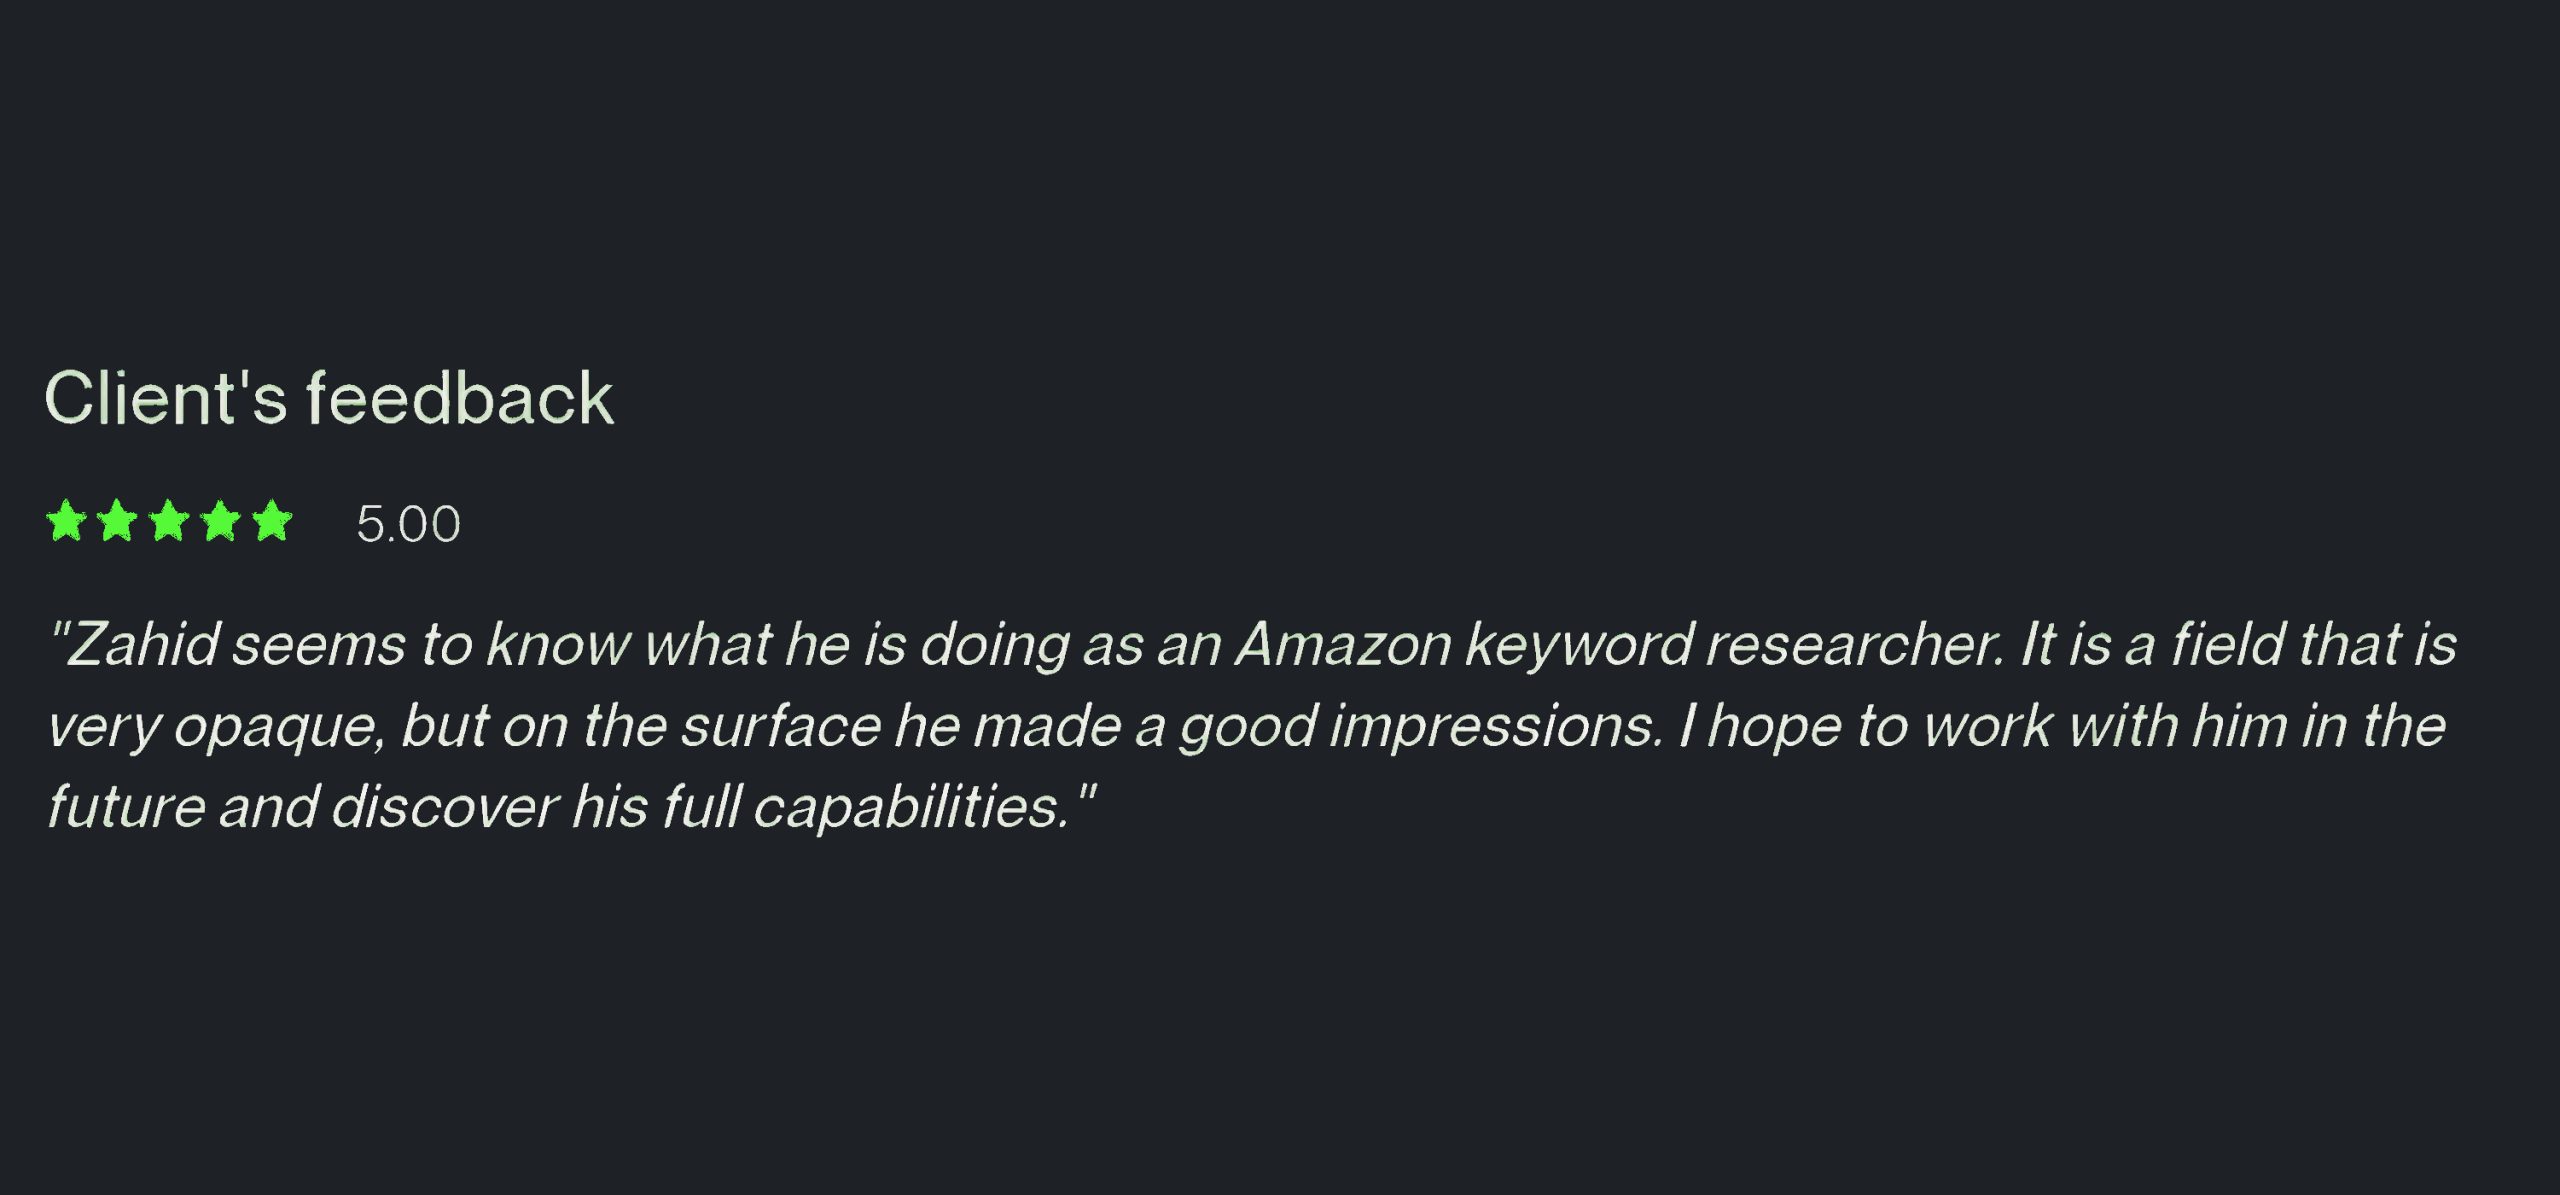Click the word "hope" in the review
Image resolution: width=2560 pixels, height=1195 pixels.
pyautogui.click(x=1774, y=728)
